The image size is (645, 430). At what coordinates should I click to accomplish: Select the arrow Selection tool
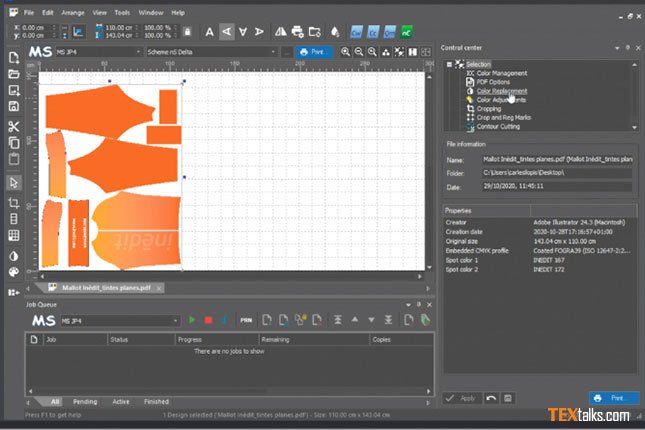pos(13,182)
